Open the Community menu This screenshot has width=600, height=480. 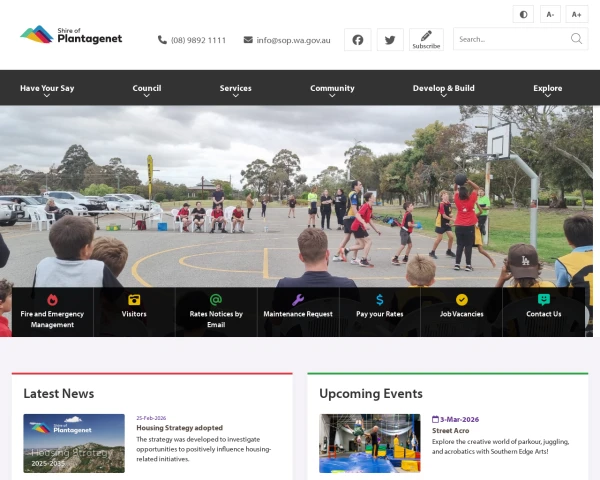332,88
